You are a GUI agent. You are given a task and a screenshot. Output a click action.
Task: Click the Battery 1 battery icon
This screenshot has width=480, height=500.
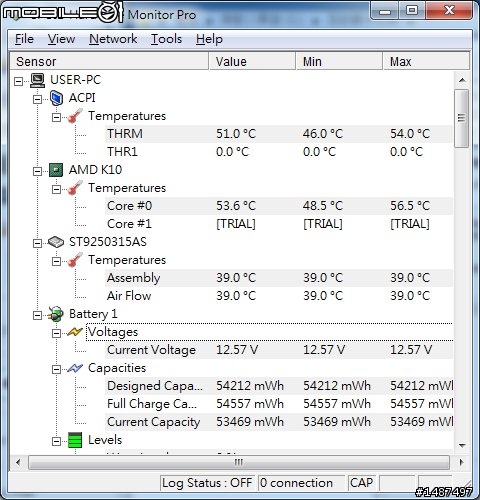tap(56, 314)
